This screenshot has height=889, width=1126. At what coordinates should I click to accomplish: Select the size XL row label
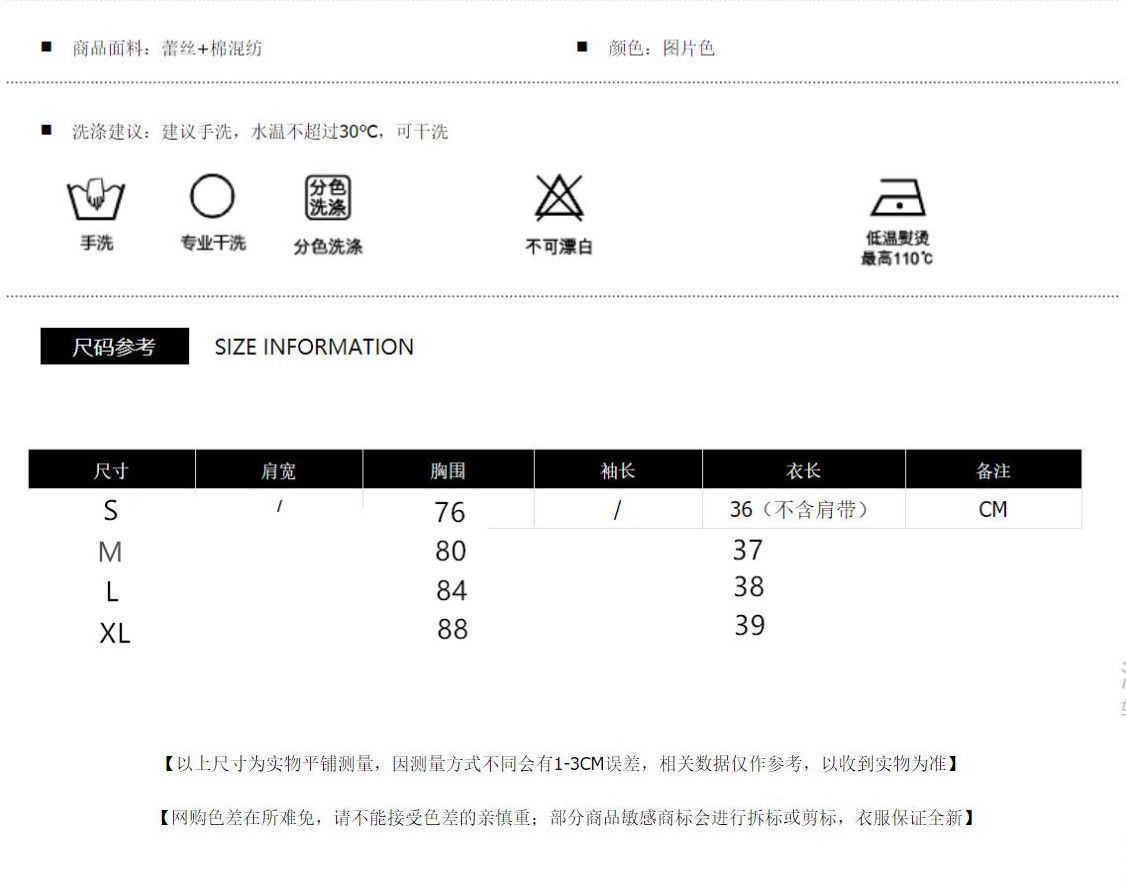[x=114, y=633]
